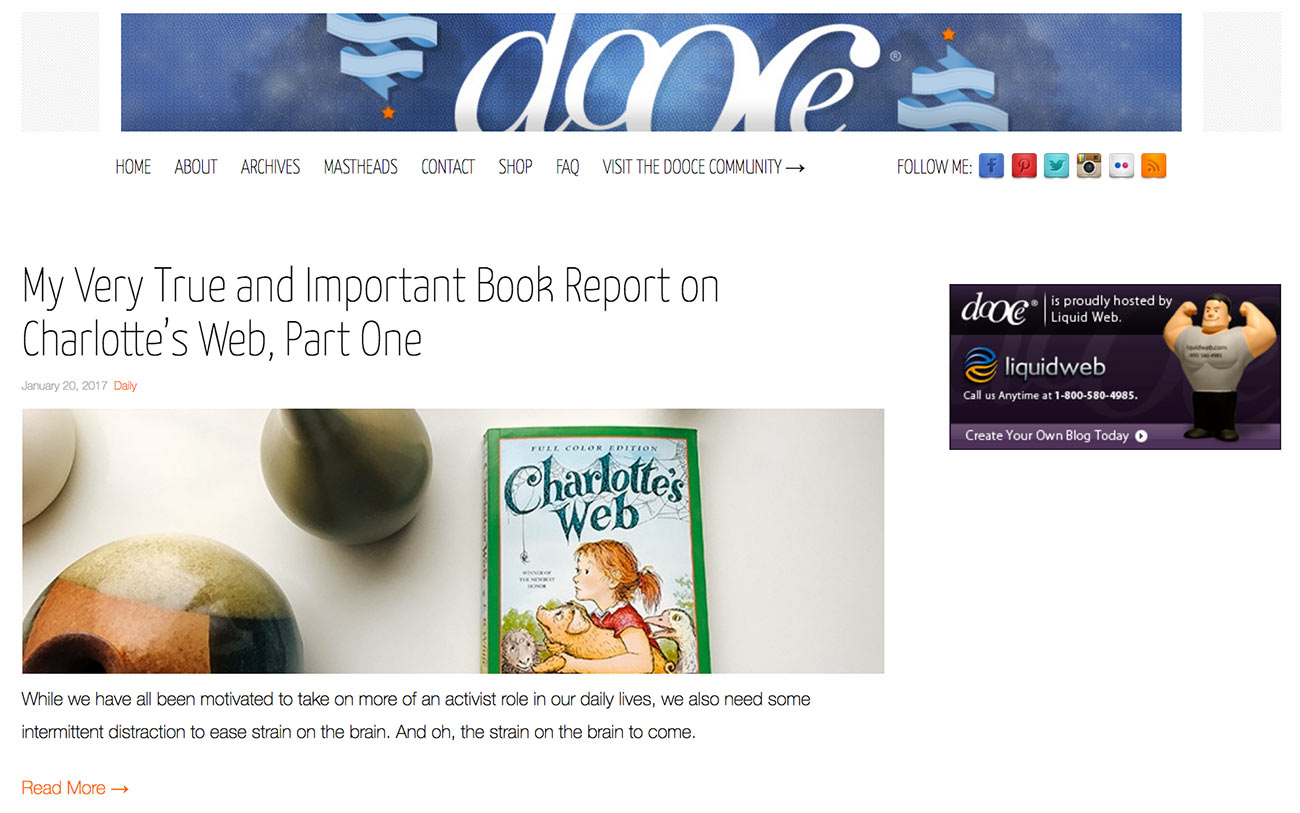Click the dooce masthead logo banner
The height and width of the screenshot is (813, 1300).
coord(651,72)
